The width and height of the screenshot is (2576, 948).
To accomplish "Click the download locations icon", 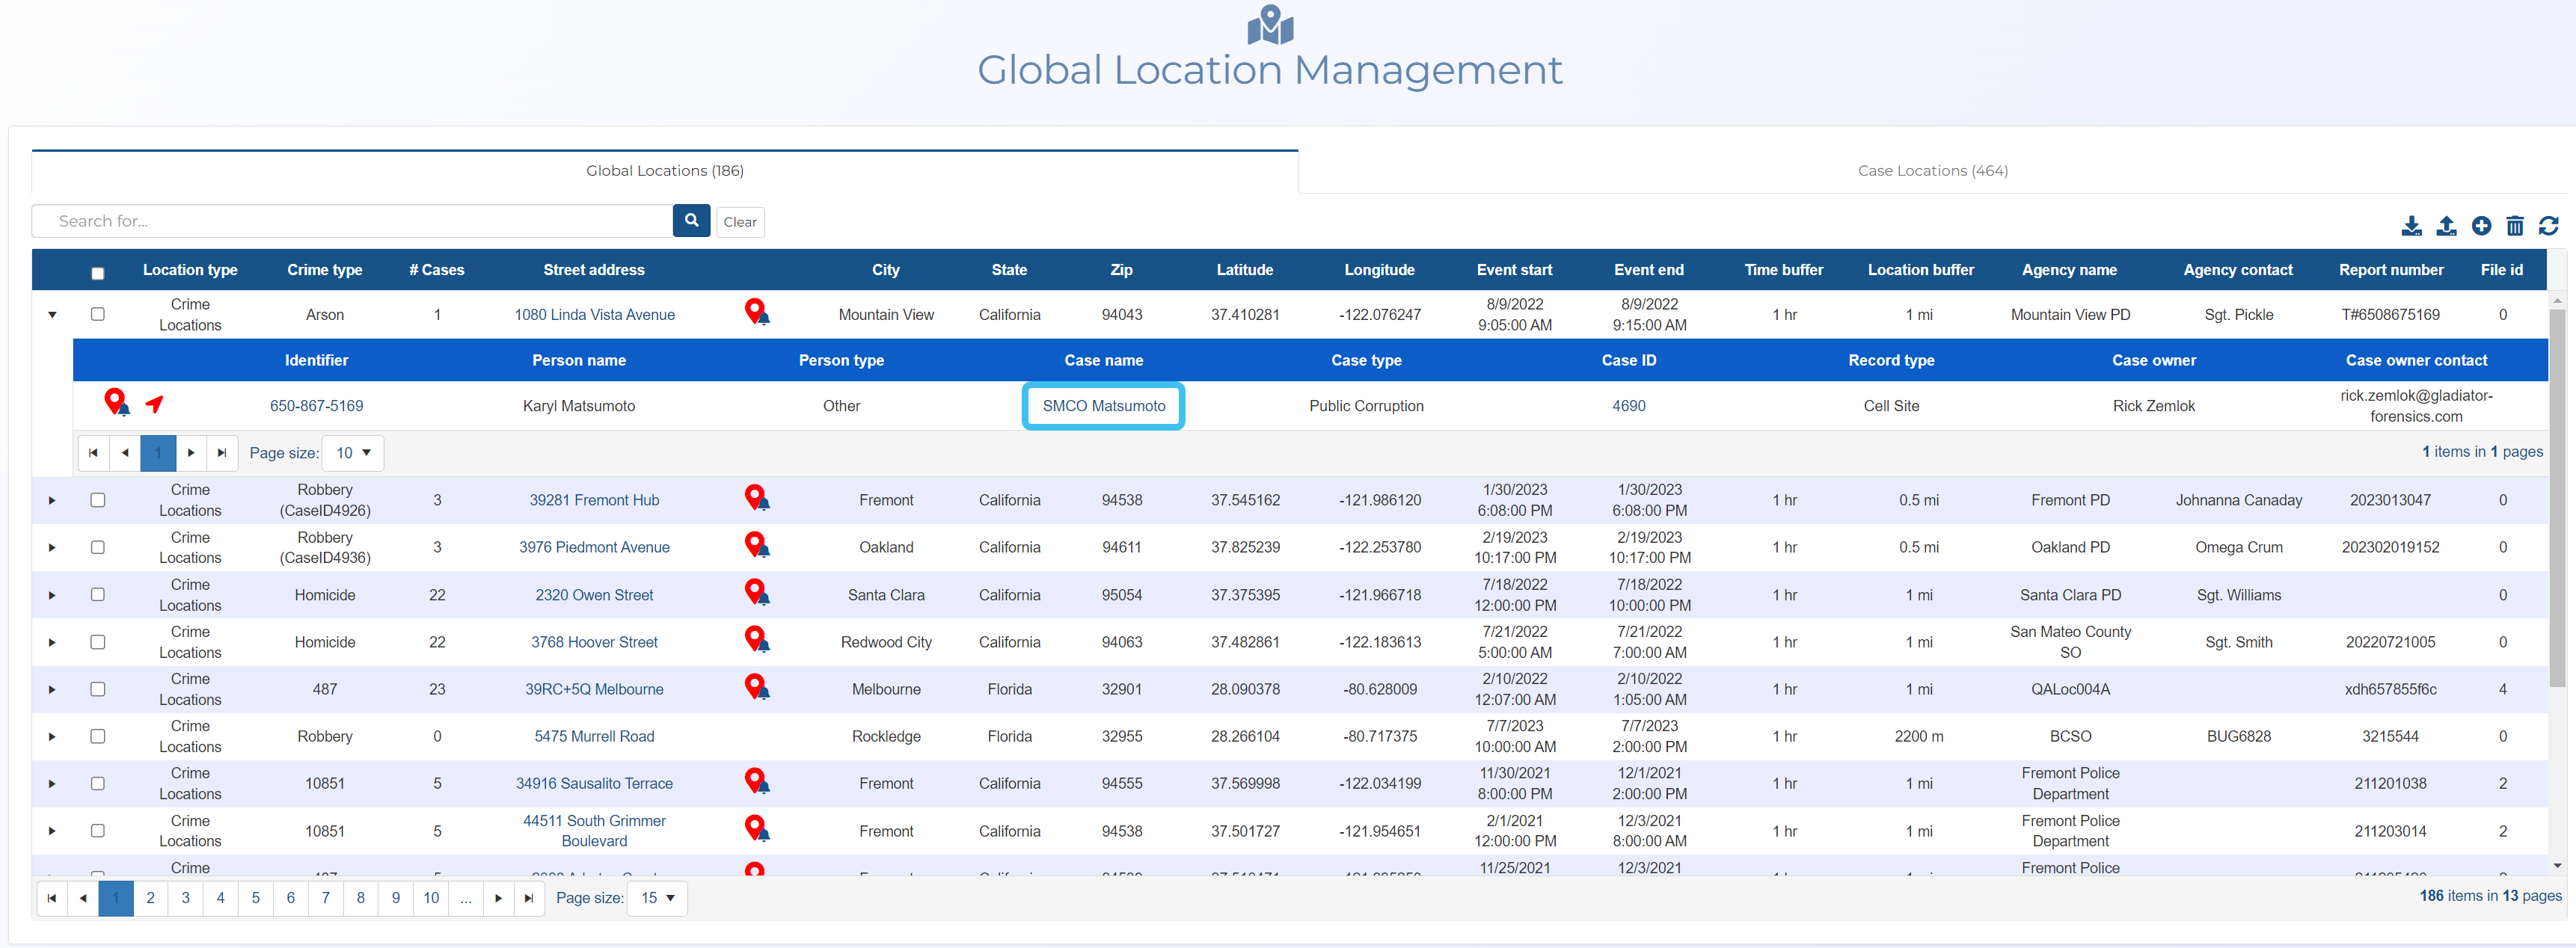I will [x=2411, y=226].
